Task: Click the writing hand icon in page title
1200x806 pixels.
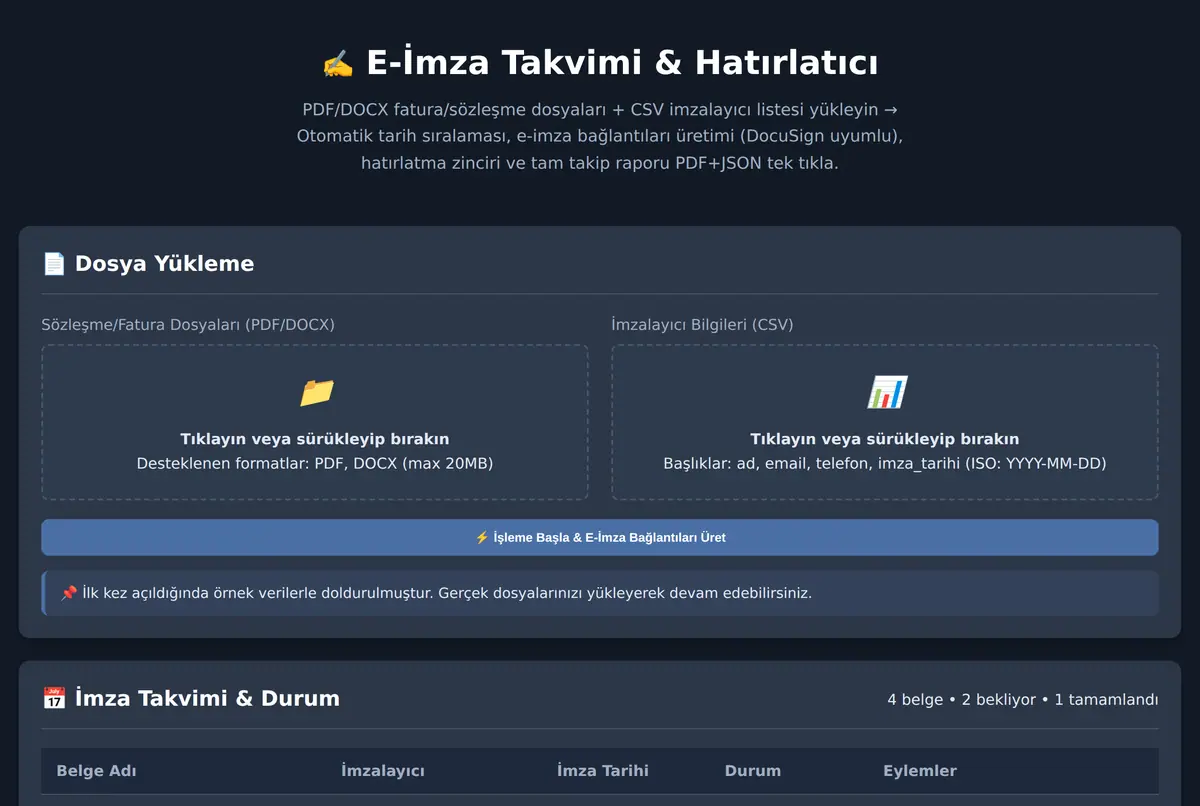Action: (x=338, y=63)
